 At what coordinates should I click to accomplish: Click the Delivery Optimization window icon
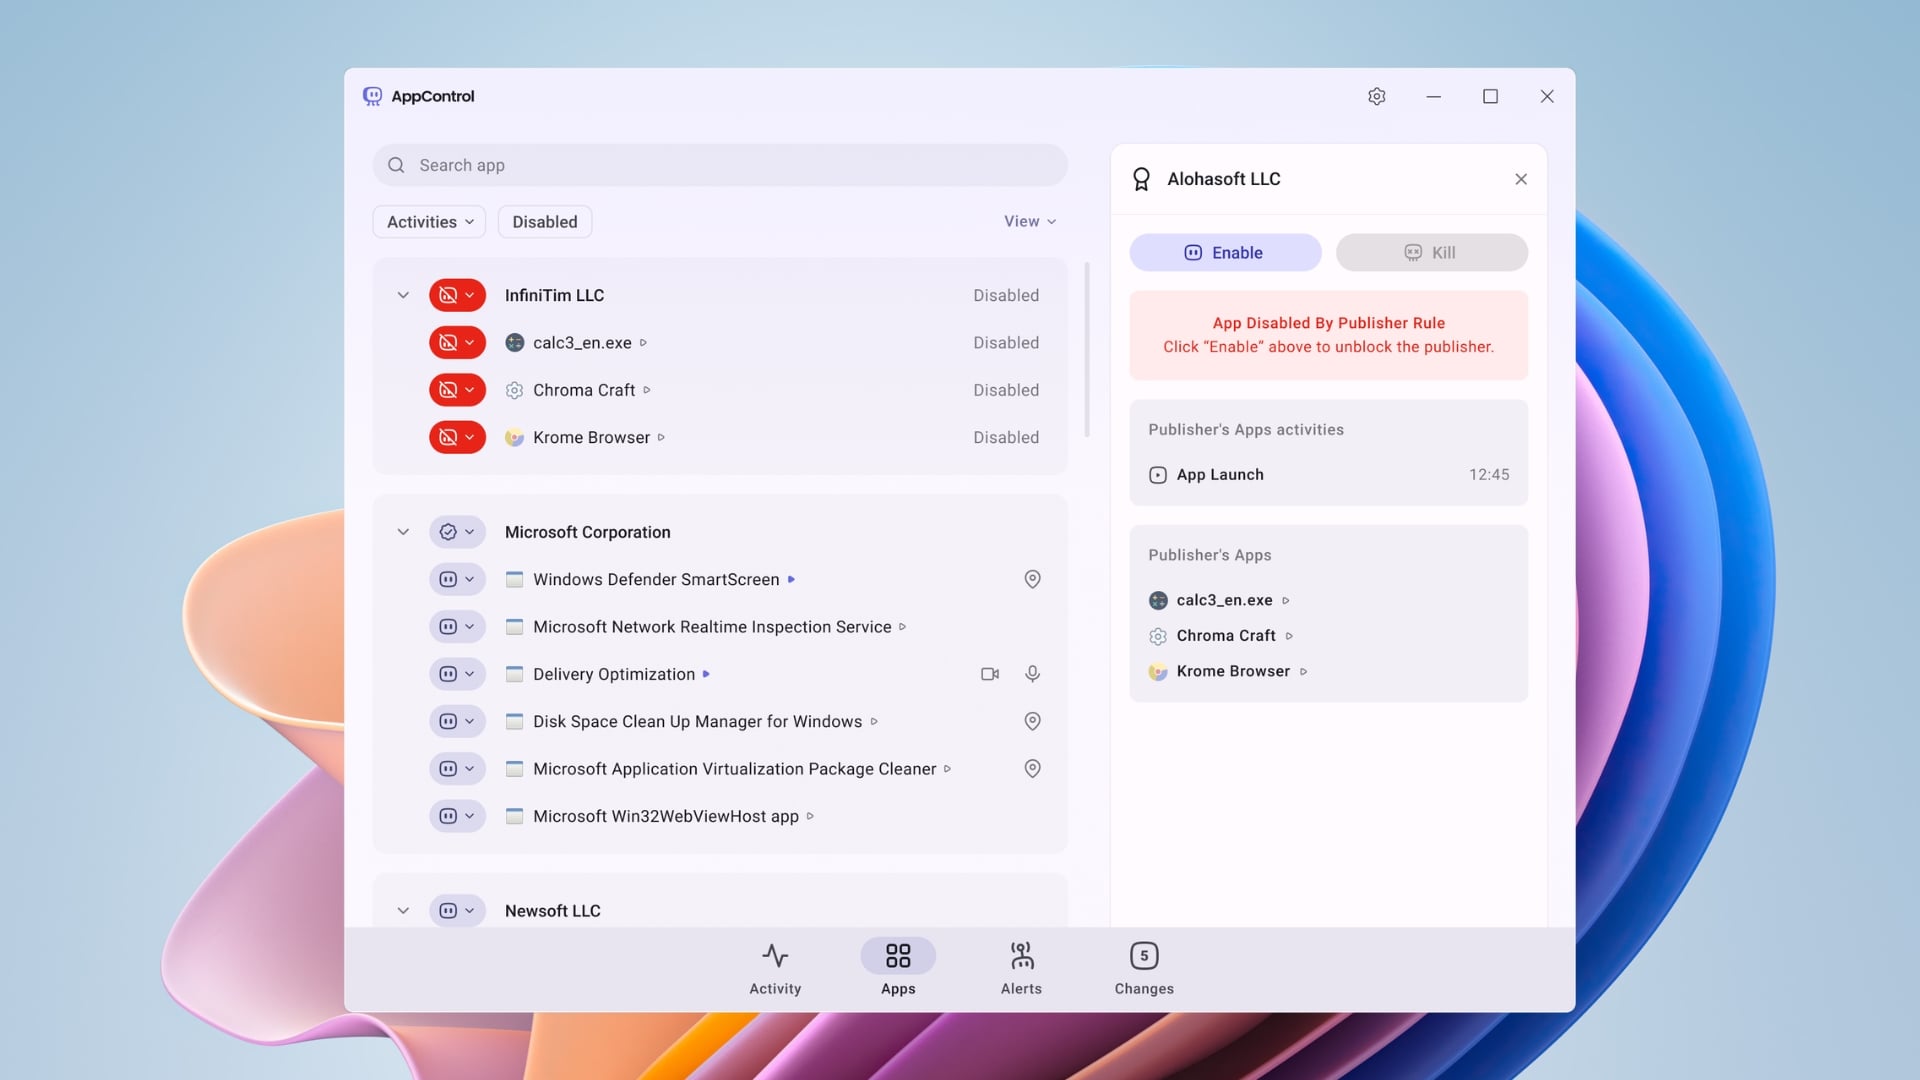coord(515,674)
